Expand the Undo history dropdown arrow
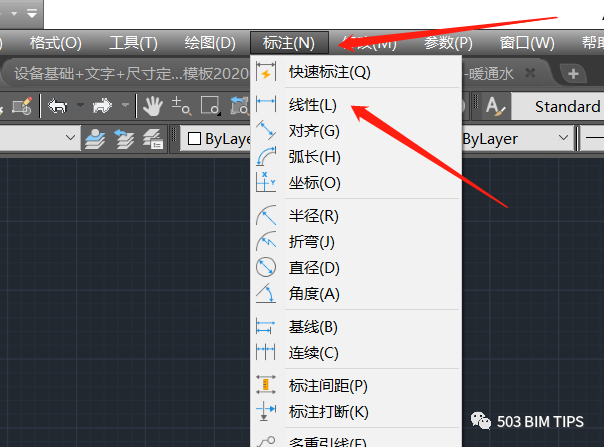The image size is (604, 447). [x=80, y=105]
